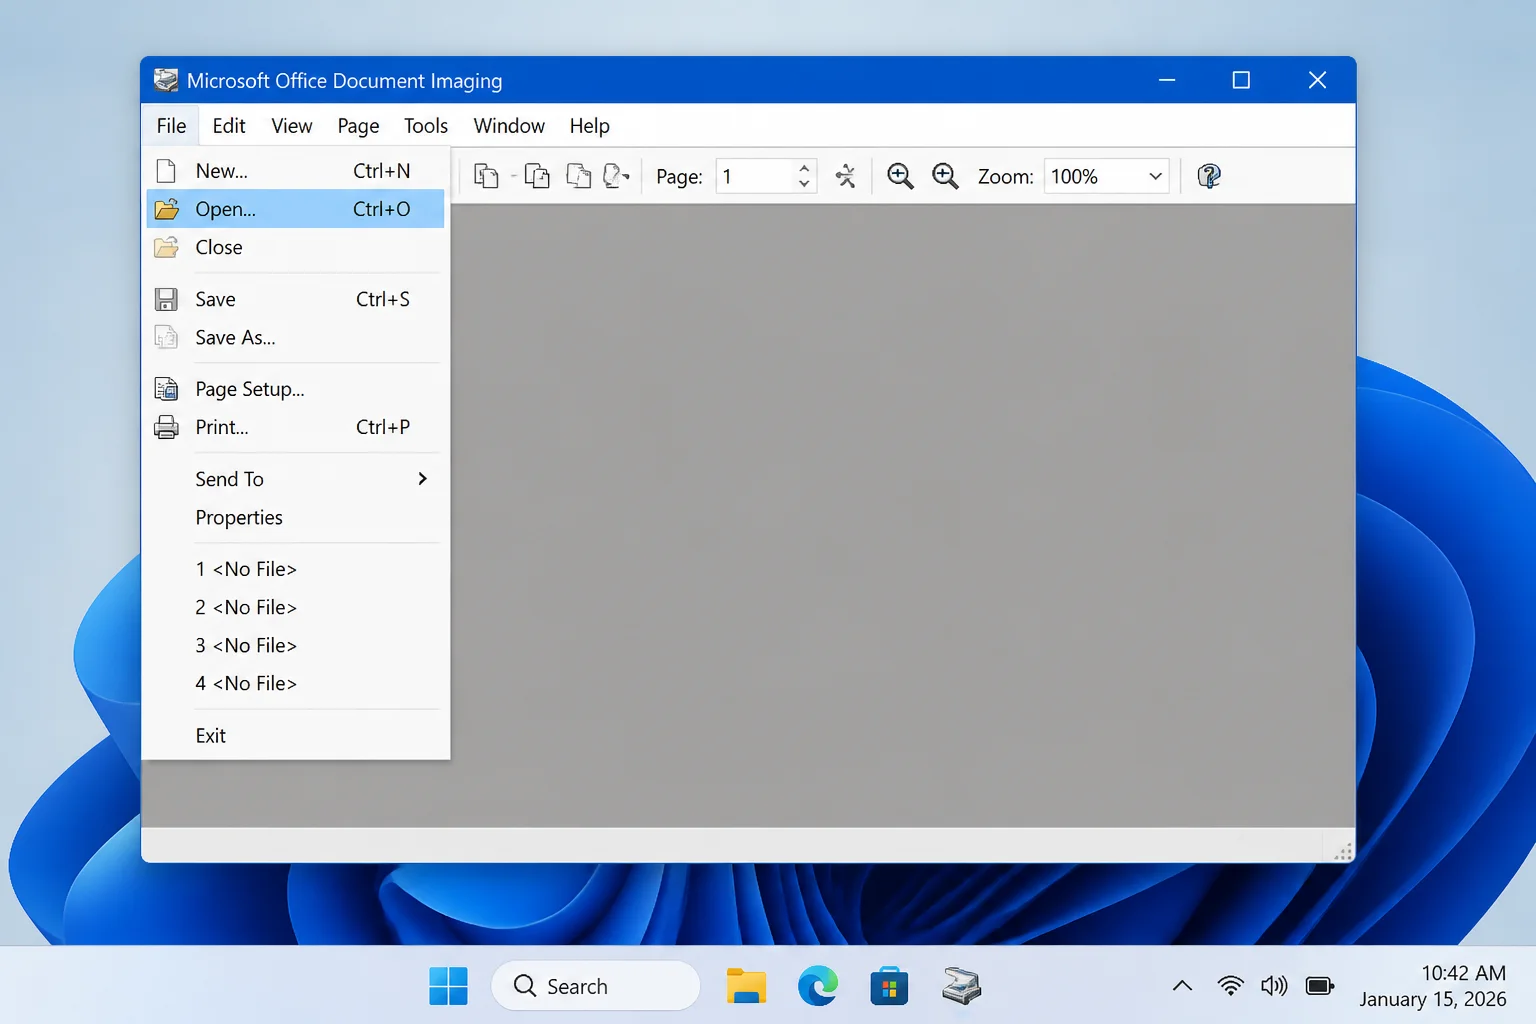This screenshot has width=1536, height=1024.
Task: Select recent file entry 2 <No File>
Action: 295,607
